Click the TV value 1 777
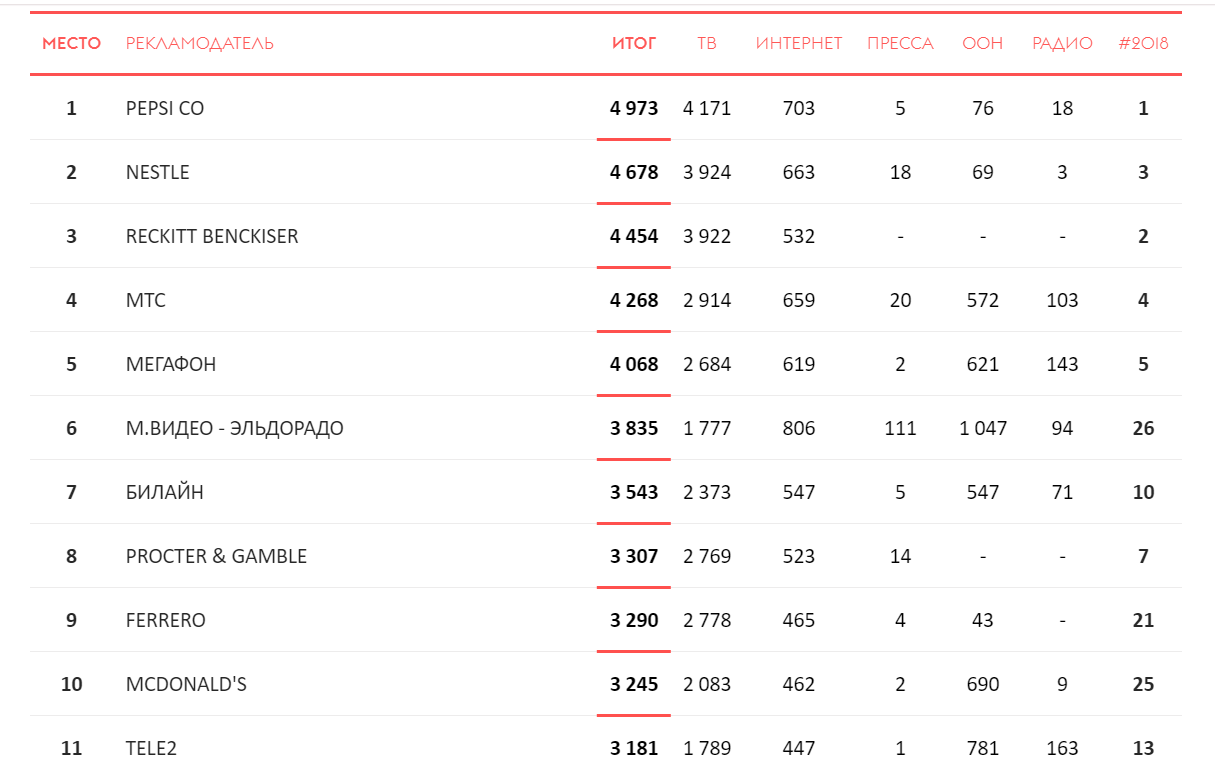 click(x=707, y=428)
